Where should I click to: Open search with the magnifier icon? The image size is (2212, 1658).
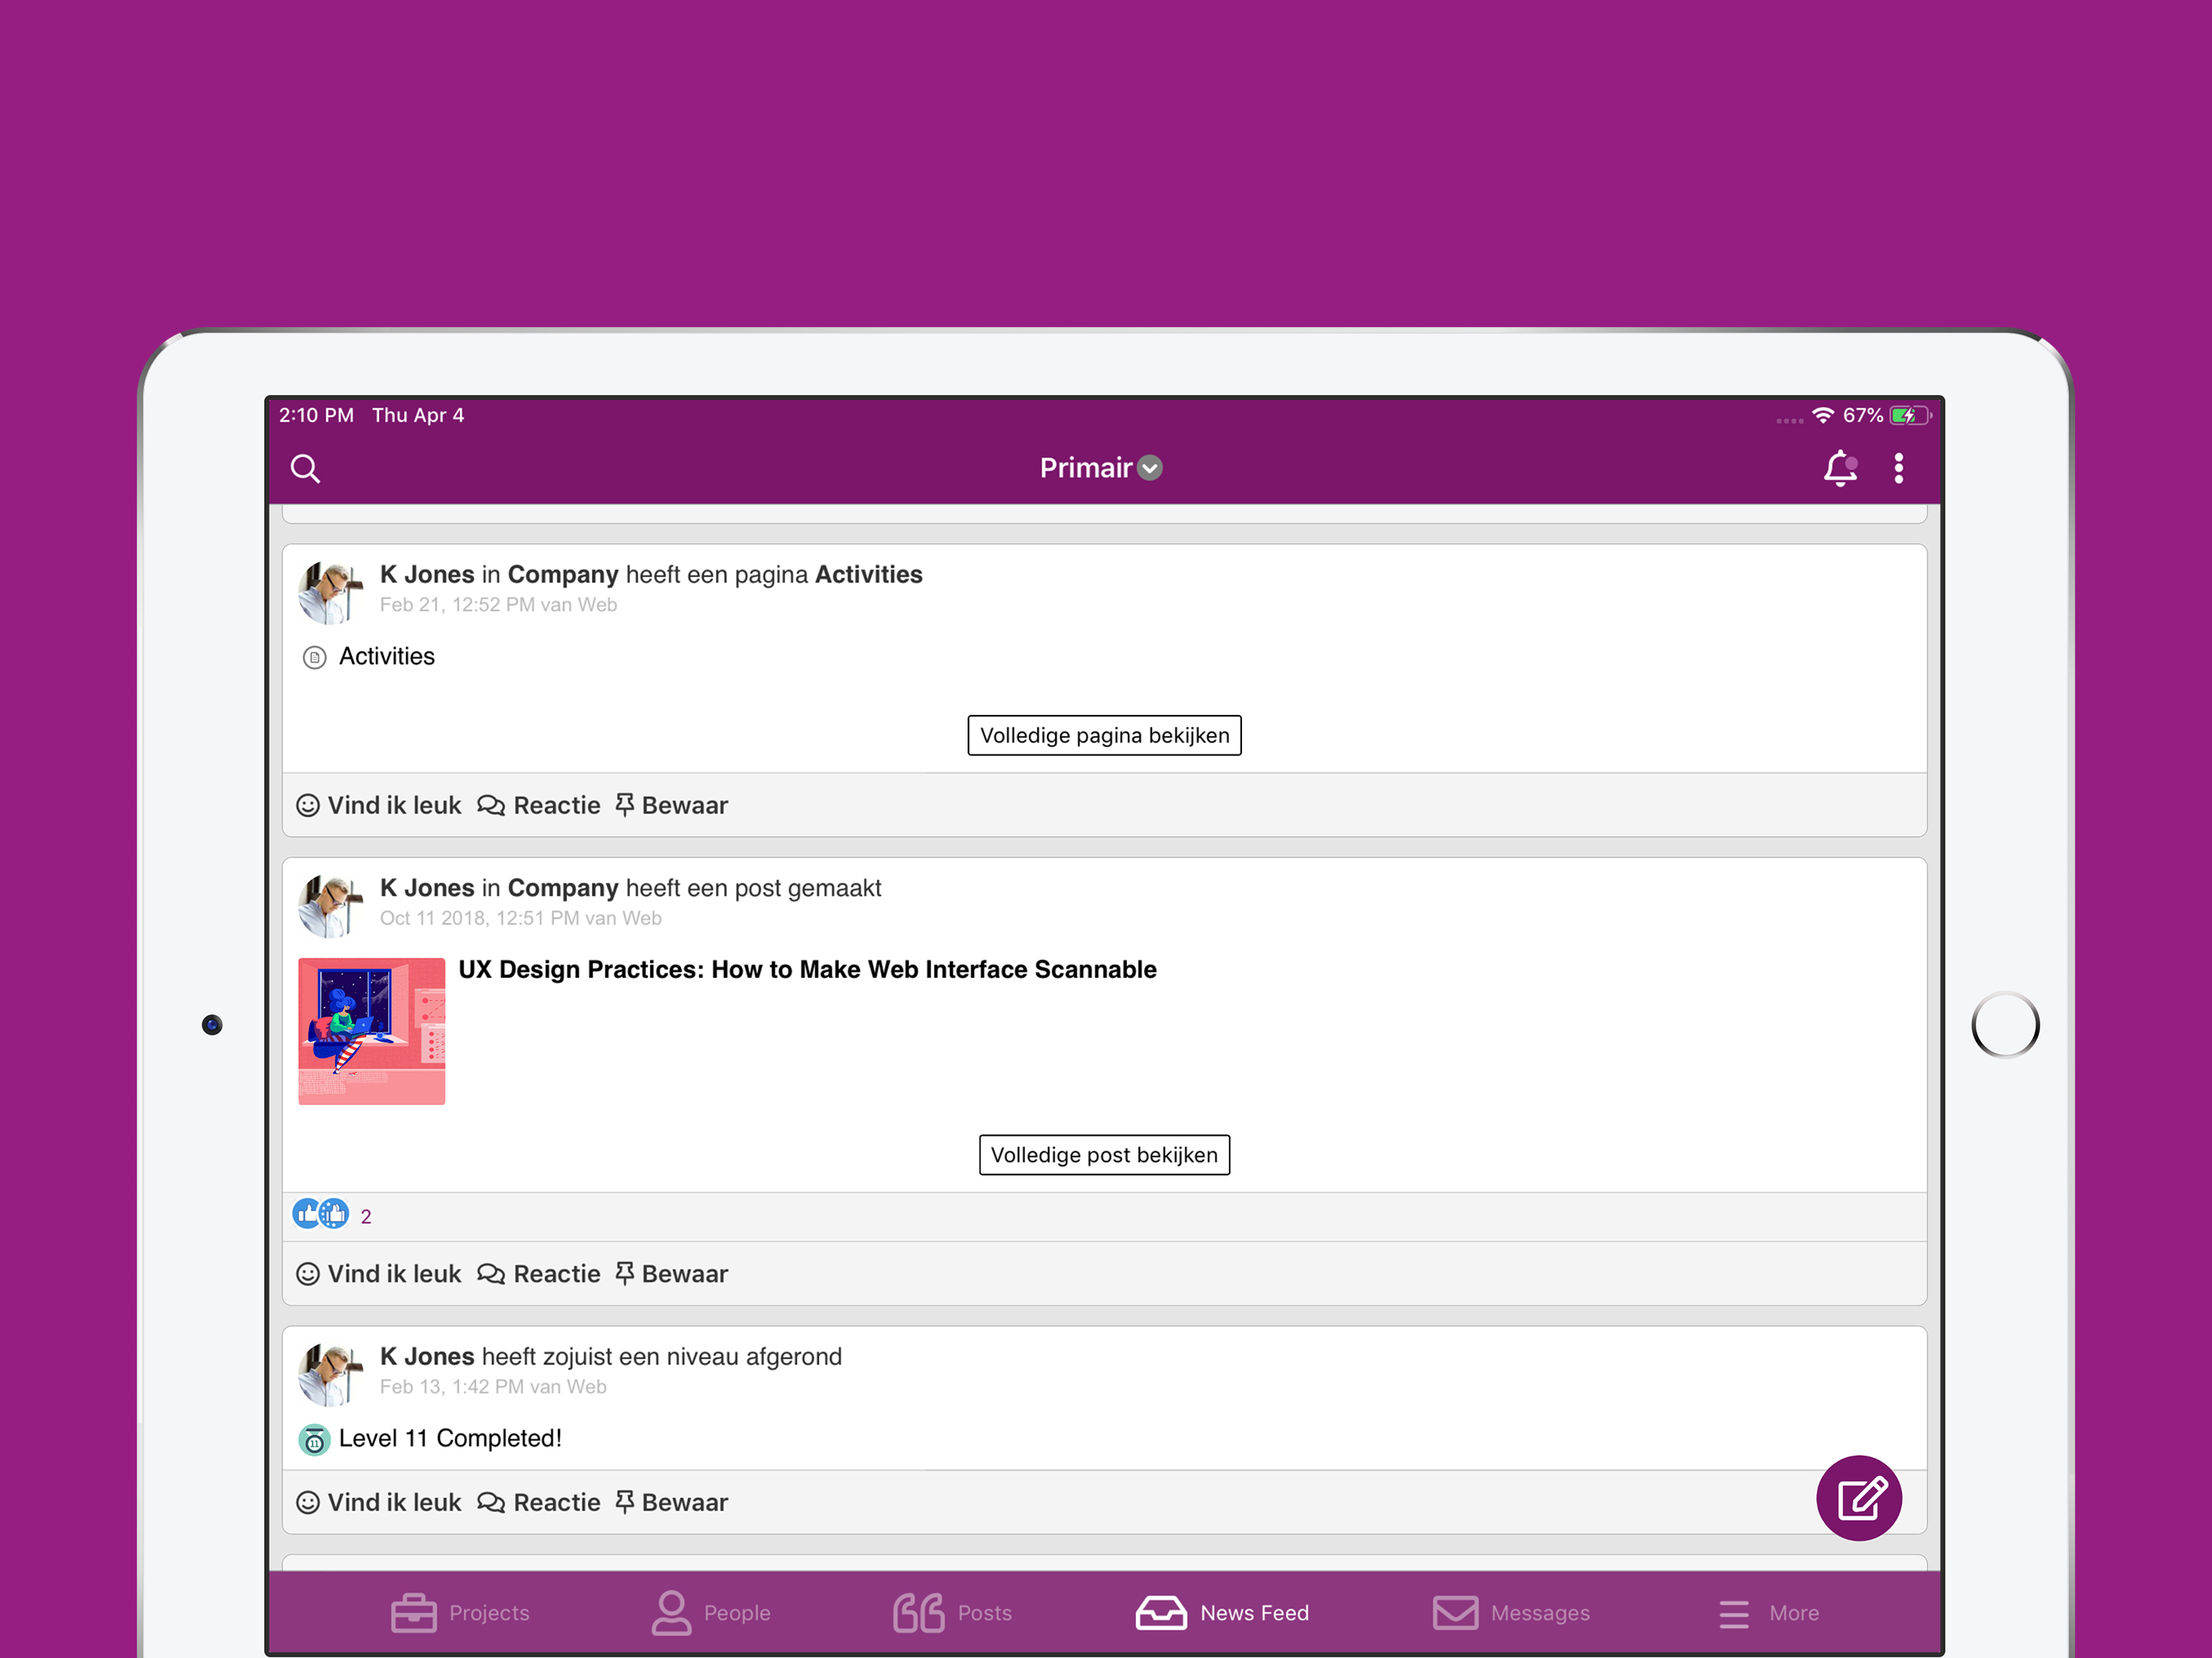305,468
